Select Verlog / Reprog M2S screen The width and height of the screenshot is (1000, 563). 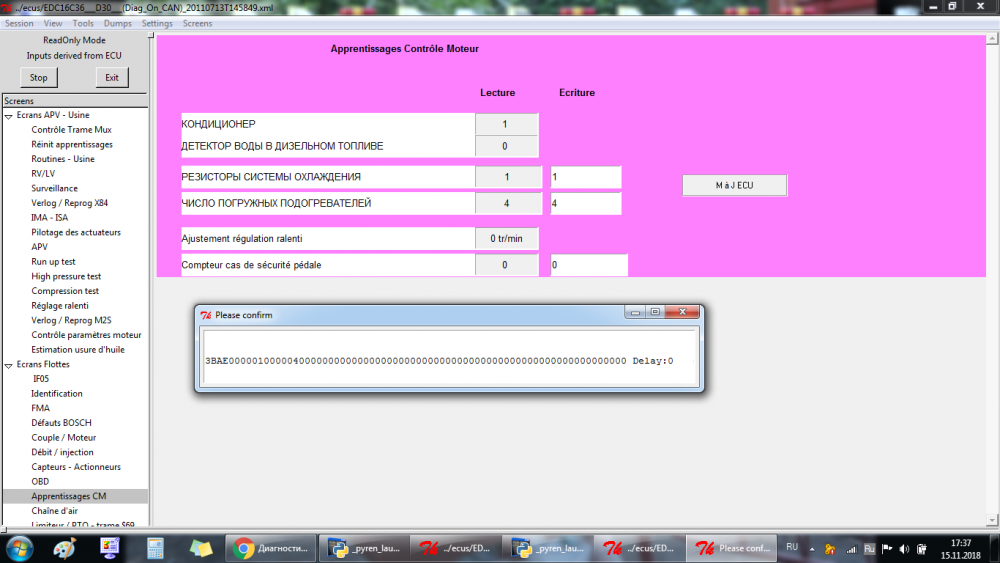[x=71, y=320]
